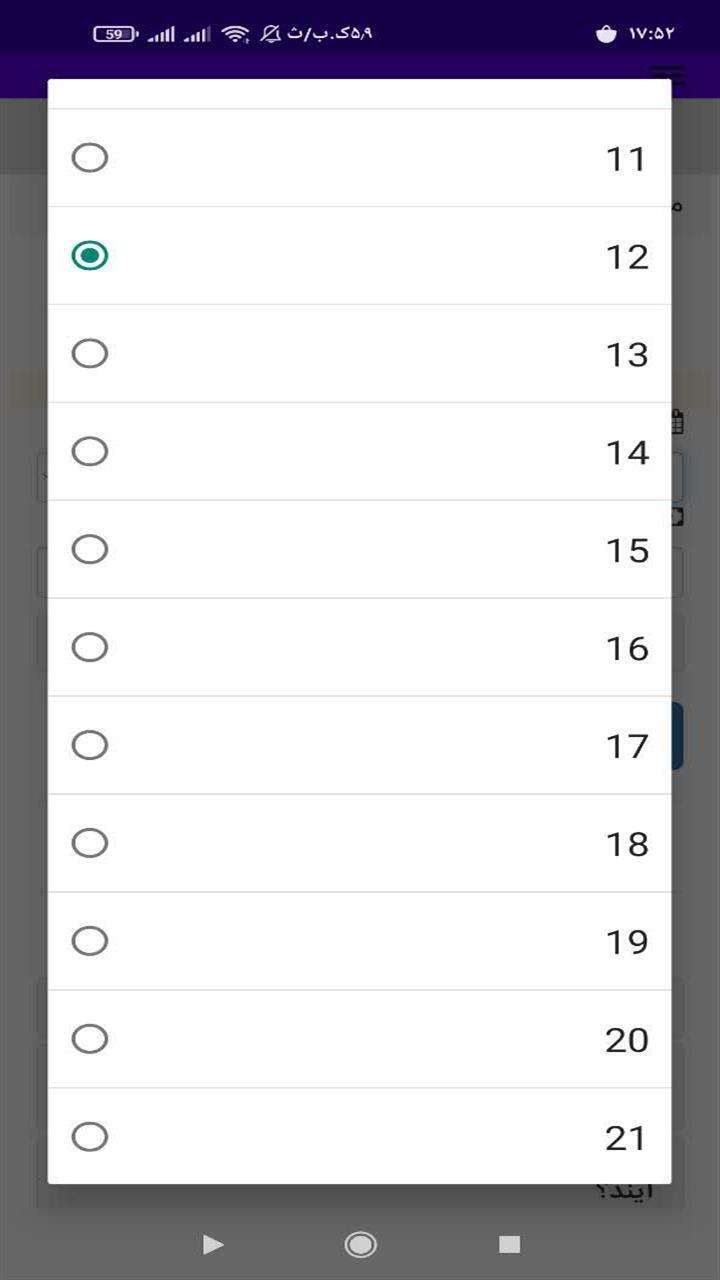Tap the recent apps square button
The image size is (720, 1280).
510,1244
